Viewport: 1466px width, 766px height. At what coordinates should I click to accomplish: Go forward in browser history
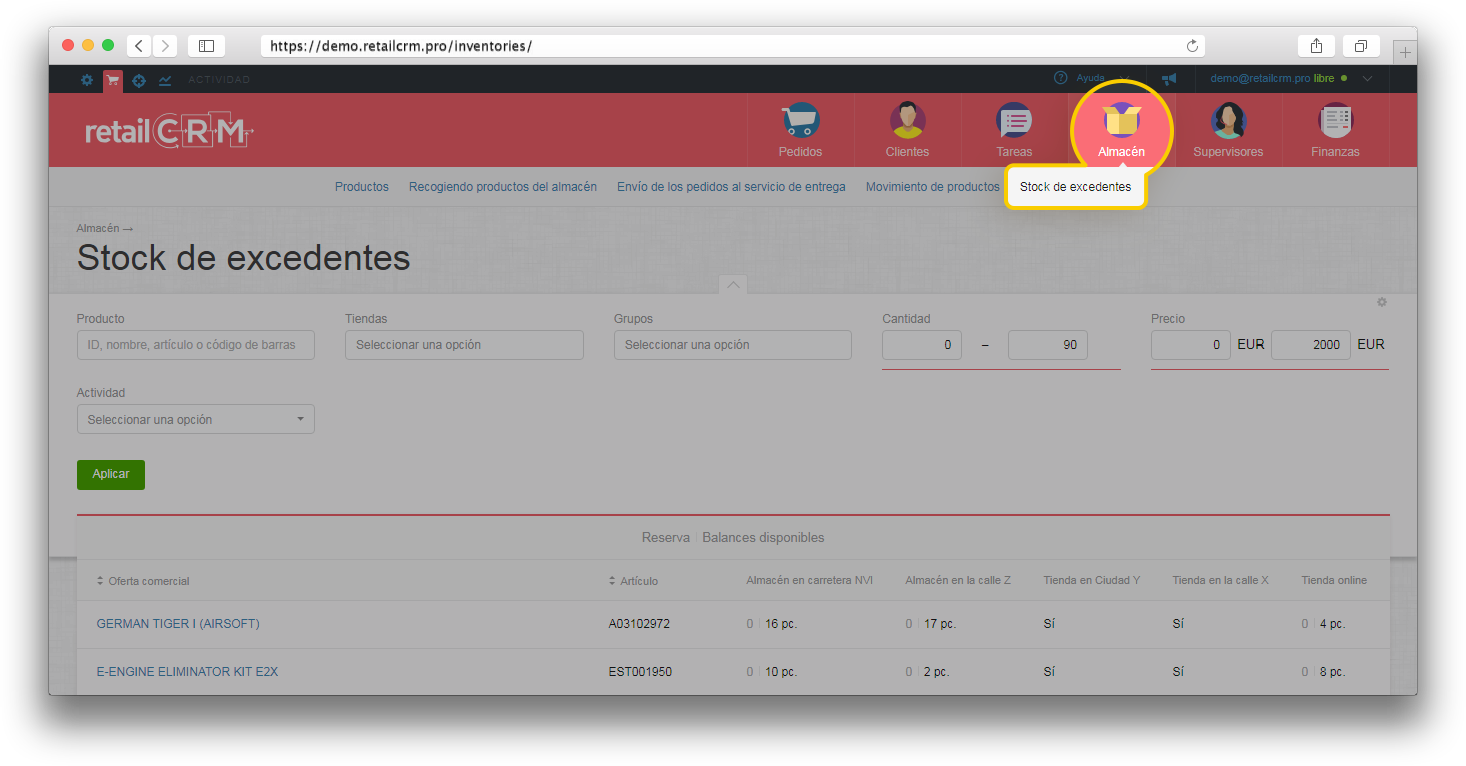pos(165,46)
